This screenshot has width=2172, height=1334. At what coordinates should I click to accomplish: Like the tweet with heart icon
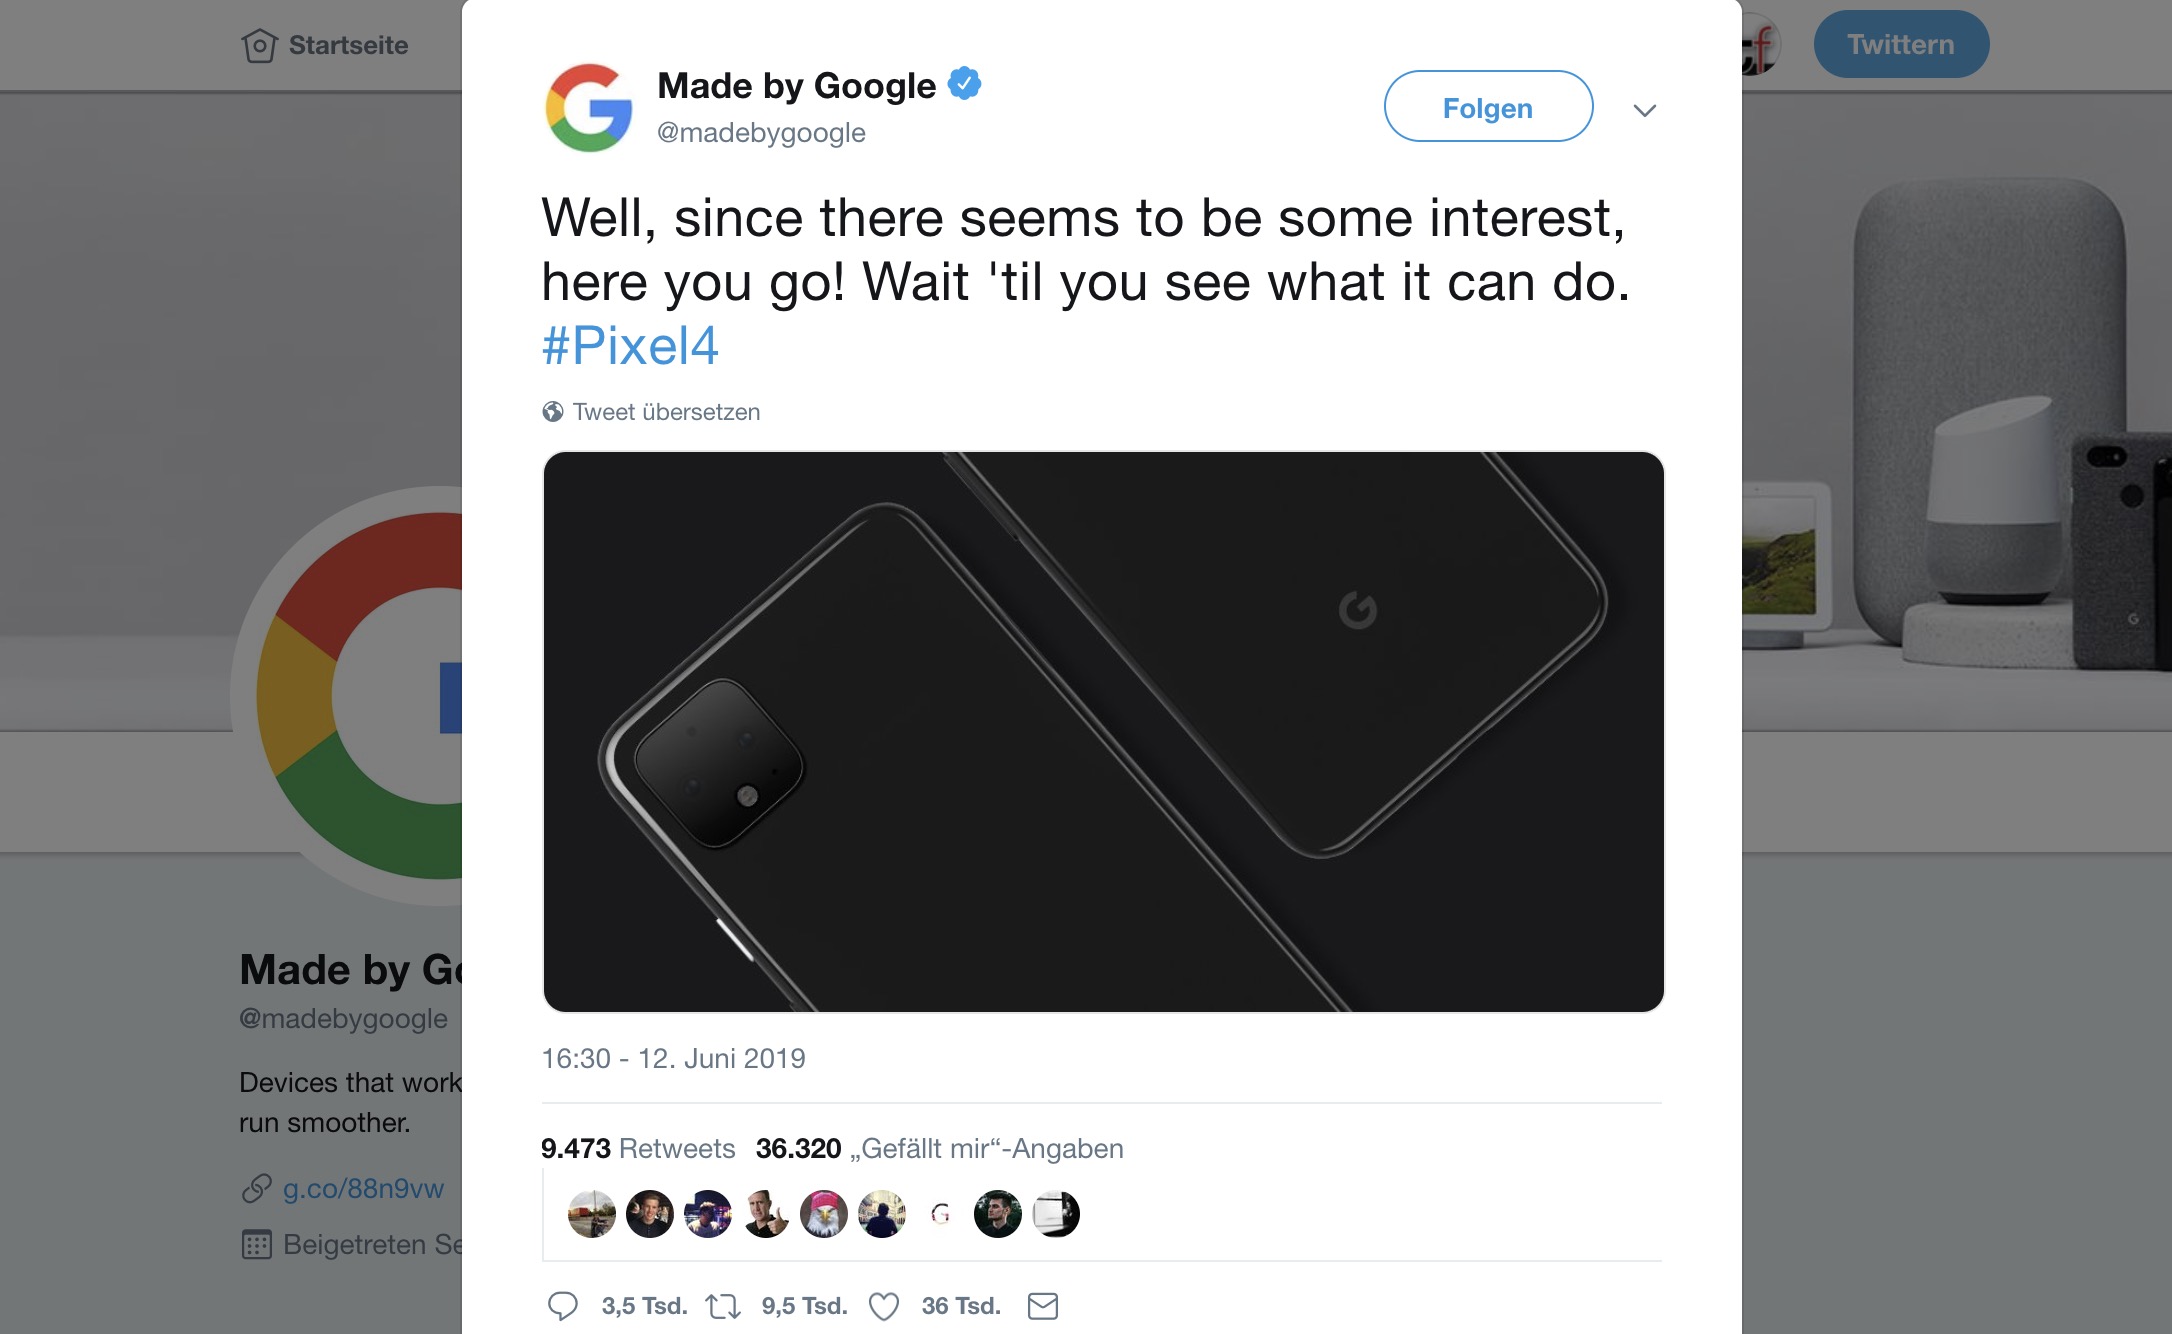coord(884,1306)
